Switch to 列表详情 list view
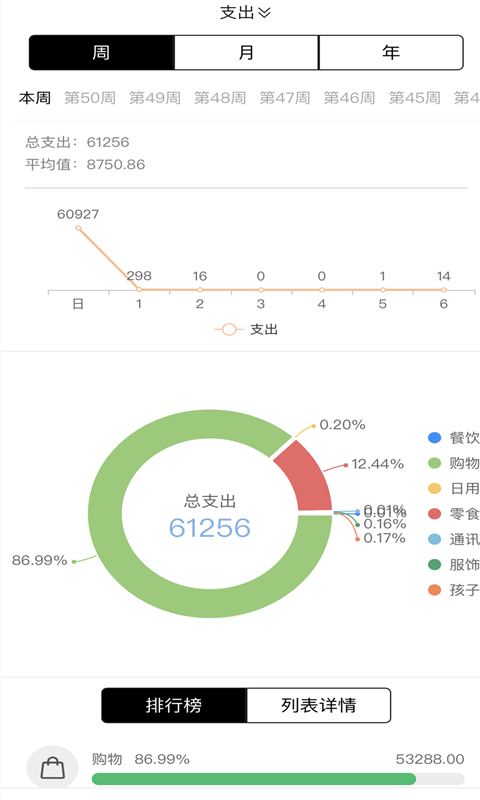The image size is (480, 800). tap(319, 705)
